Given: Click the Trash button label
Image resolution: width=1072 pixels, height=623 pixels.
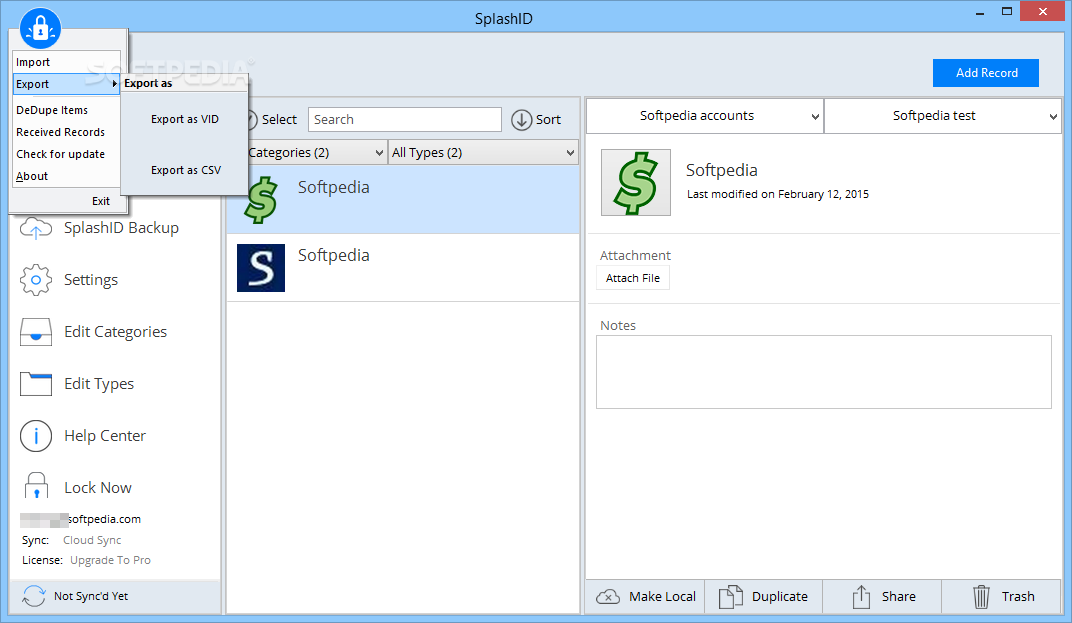Looking at the screenshot, I should click(1018, 596).
